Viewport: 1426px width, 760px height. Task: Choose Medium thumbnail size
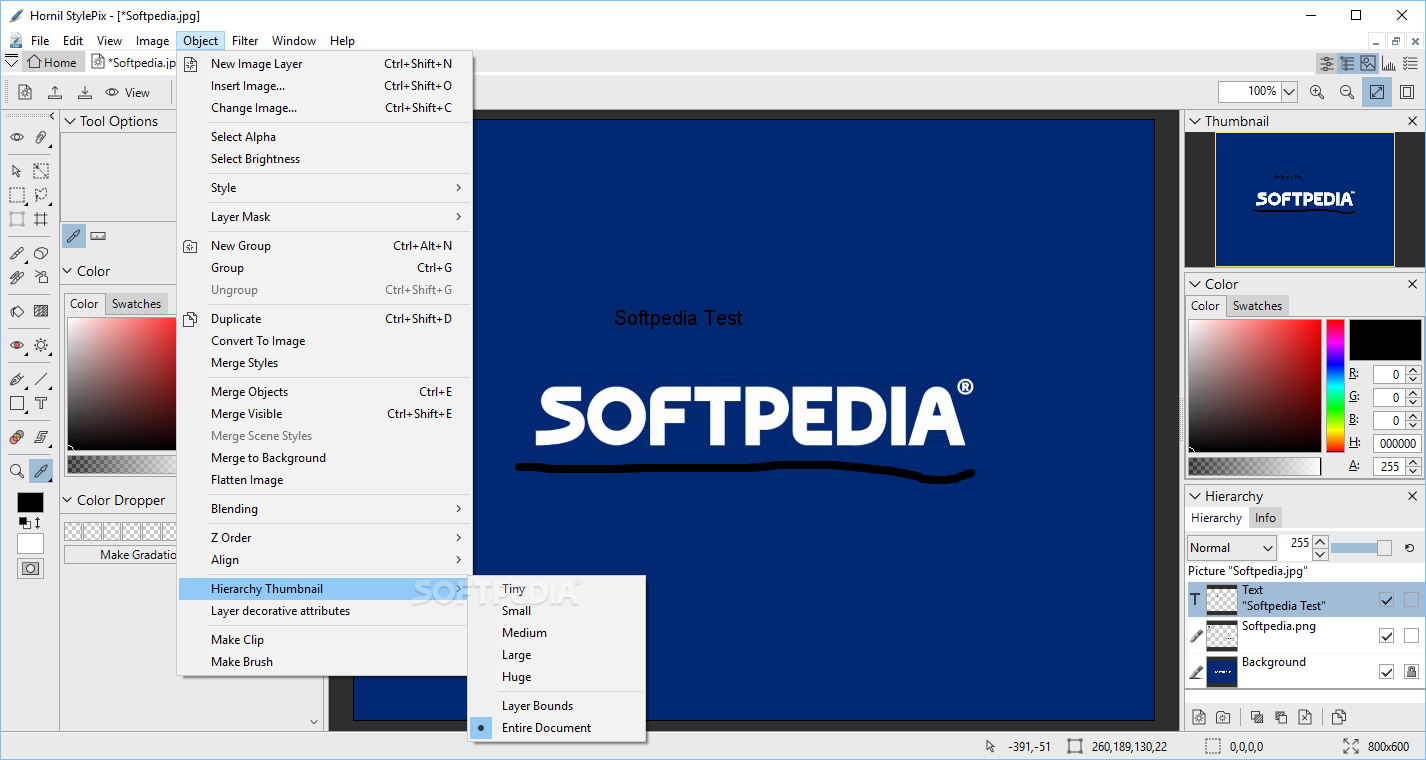[x=557, y=633]
